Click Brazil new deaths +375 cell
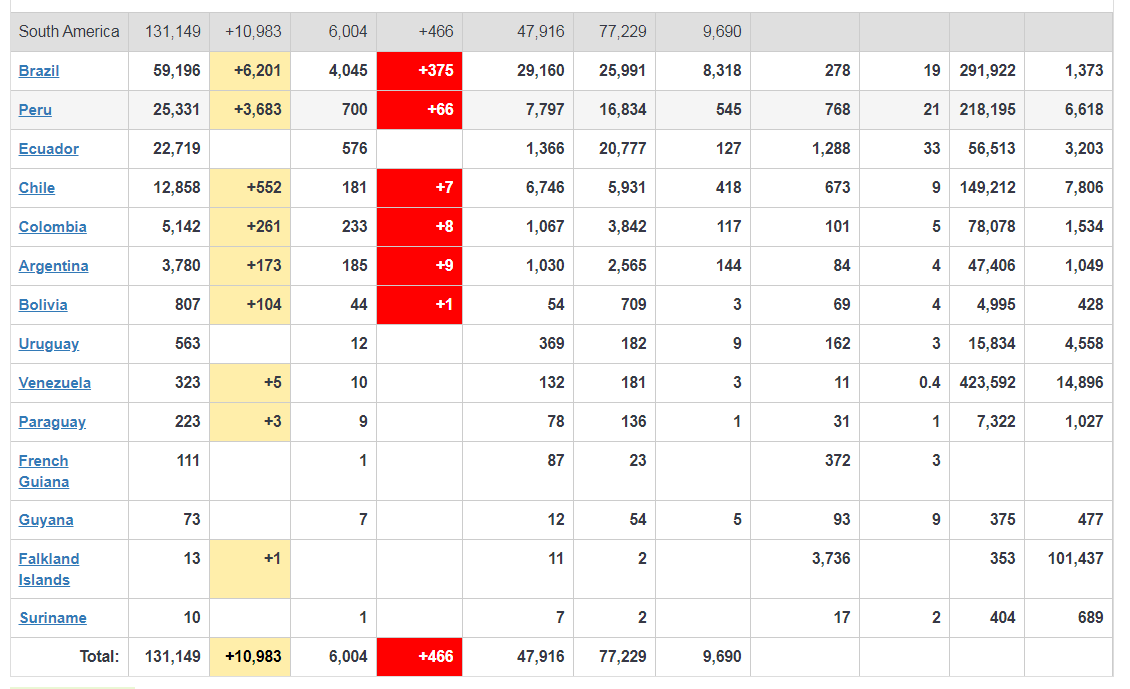This screenshot has height=689, width=1130. pyautogui.click(x=419, y=71)
